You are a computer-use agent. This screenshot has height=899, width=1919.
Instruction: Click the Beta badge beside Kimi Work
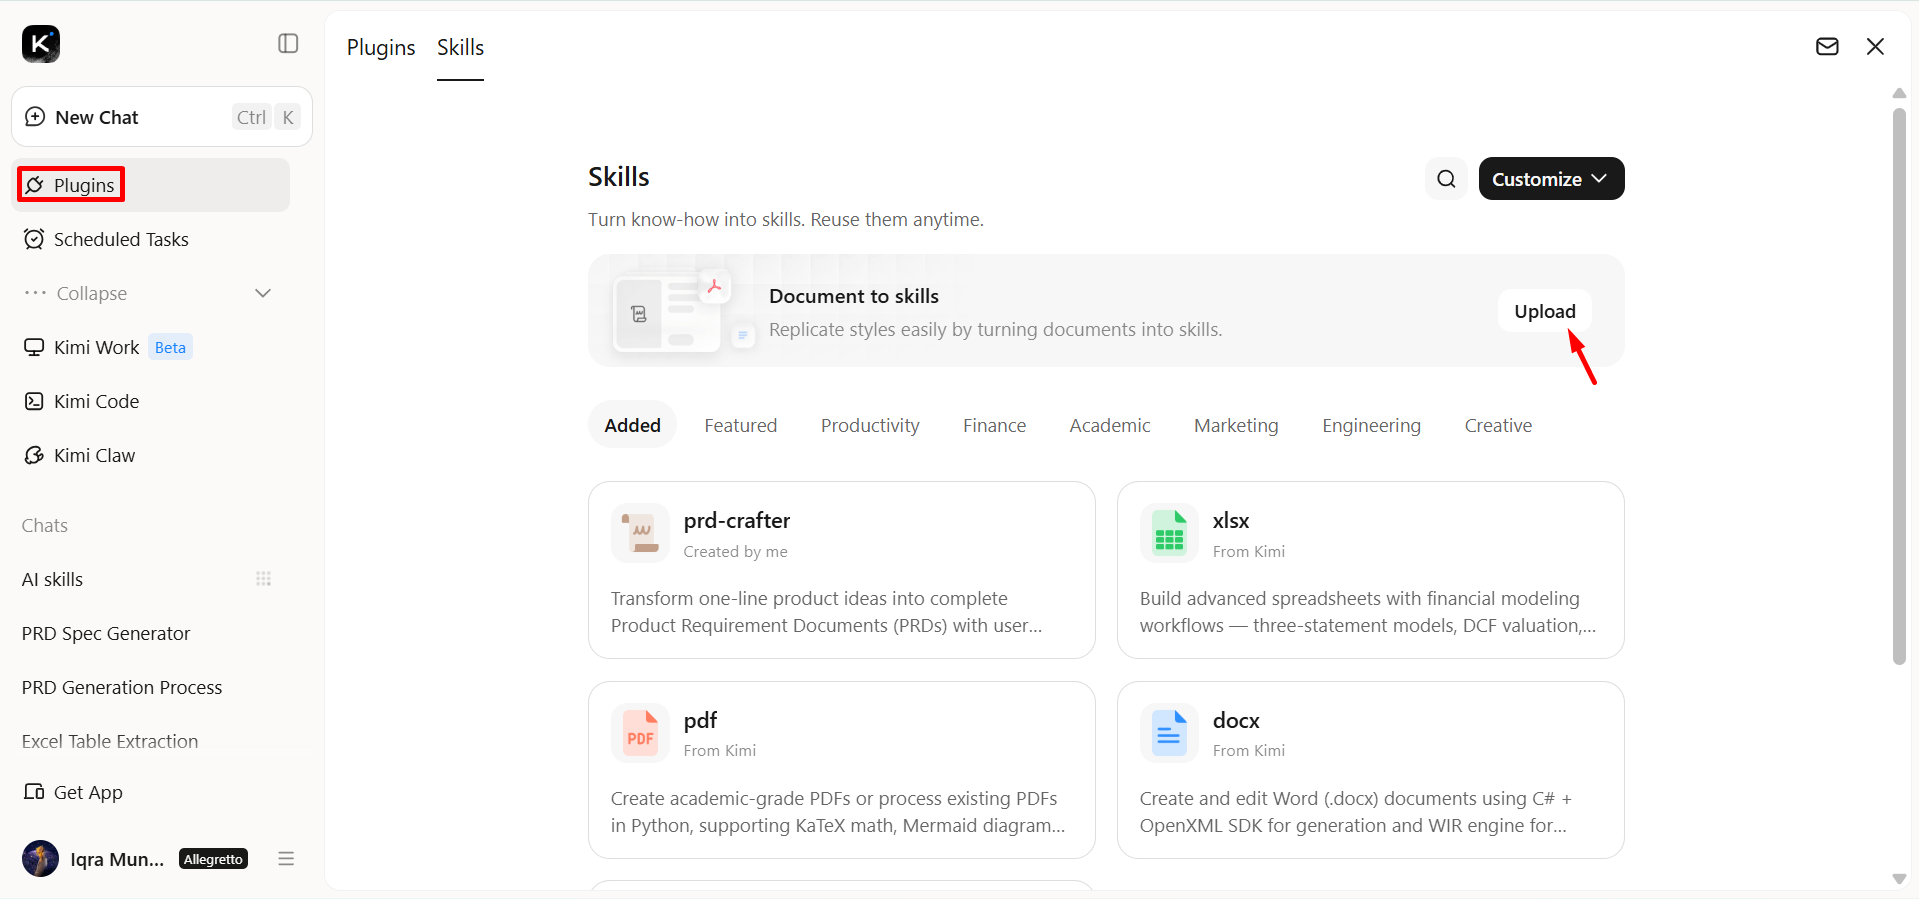[170, 347]
